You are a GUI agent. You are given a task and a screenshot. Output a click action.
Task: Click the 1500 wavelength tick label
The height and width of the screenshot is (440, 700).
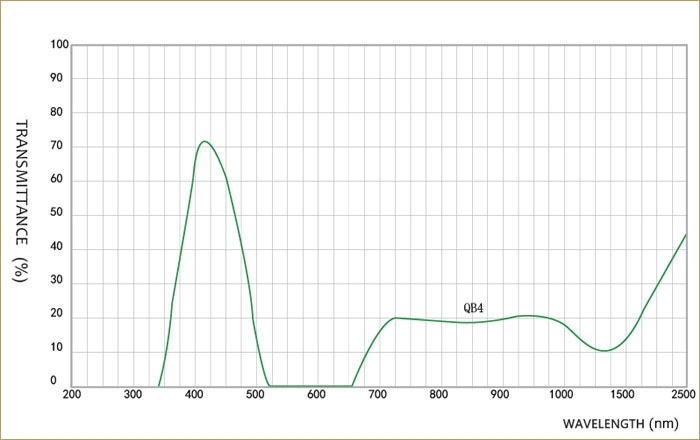[622, 395]
